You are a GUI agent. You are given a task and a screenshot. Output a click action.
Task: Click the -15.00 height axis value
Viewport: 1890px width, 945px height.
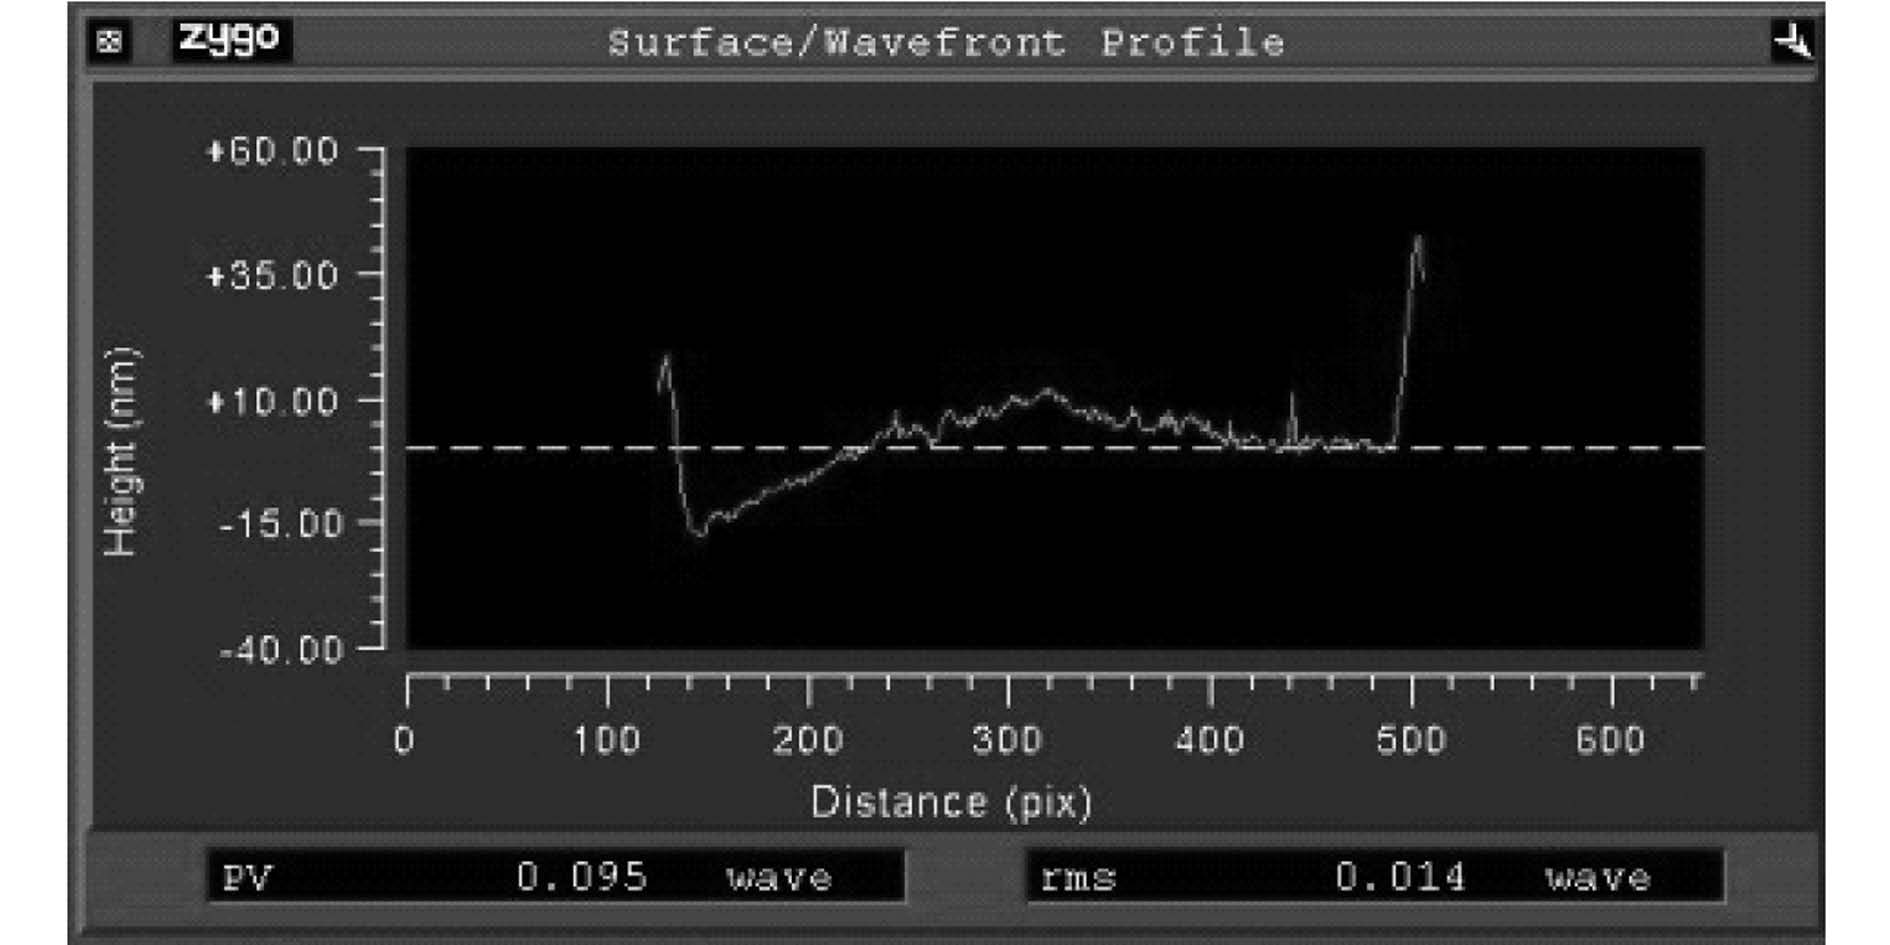[281, 524]
